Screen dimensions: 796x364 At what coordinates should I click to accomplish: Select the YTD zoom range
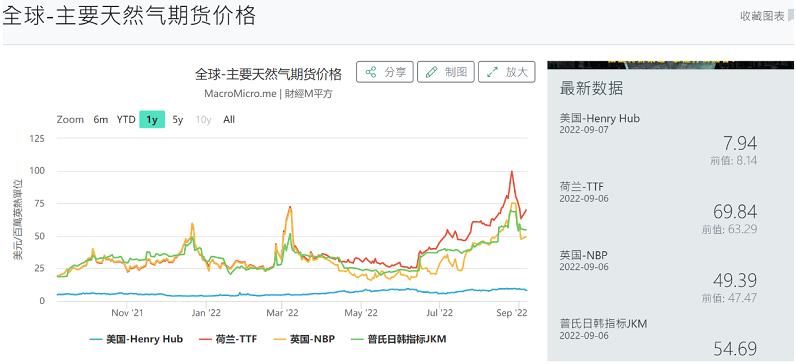click(126, 120)
